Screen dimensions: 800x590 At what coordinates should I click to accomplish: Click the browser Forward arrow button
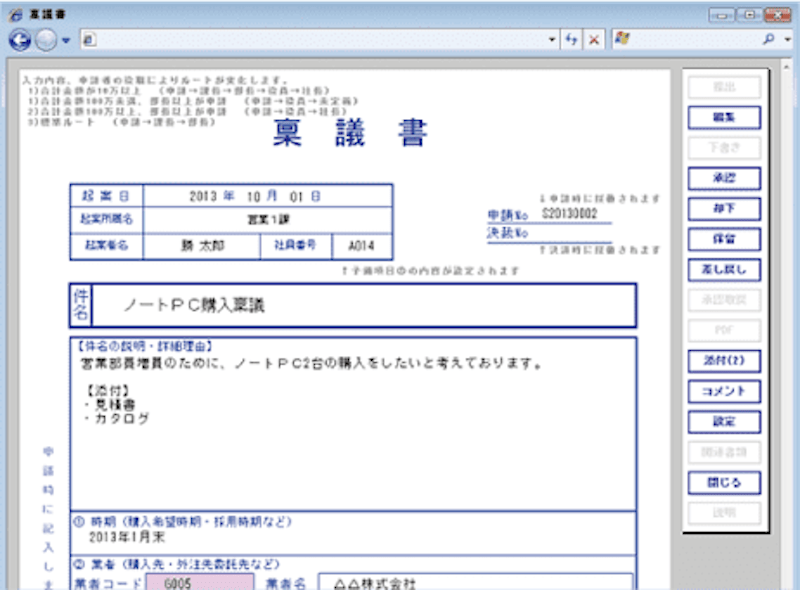[x=47, y=40]
